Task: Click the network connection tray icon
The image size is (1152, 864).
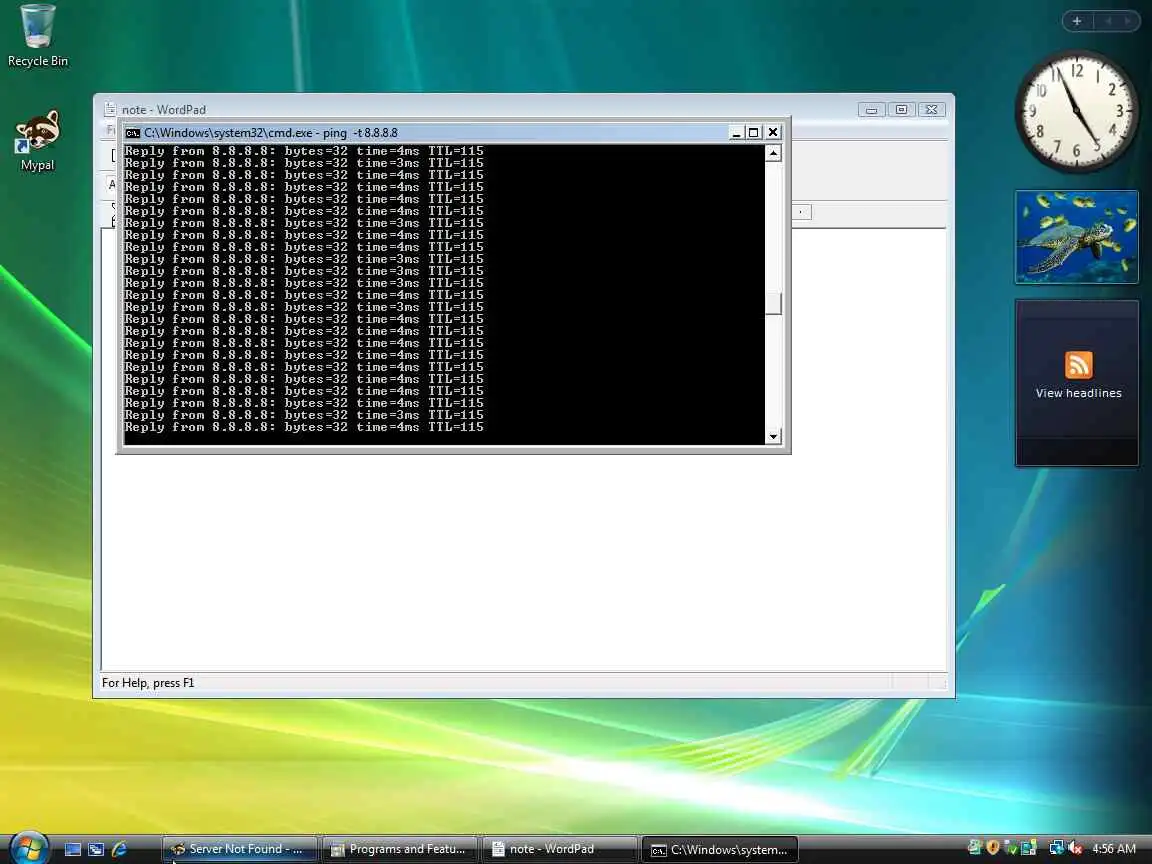Action: (x=1056, y=848)
